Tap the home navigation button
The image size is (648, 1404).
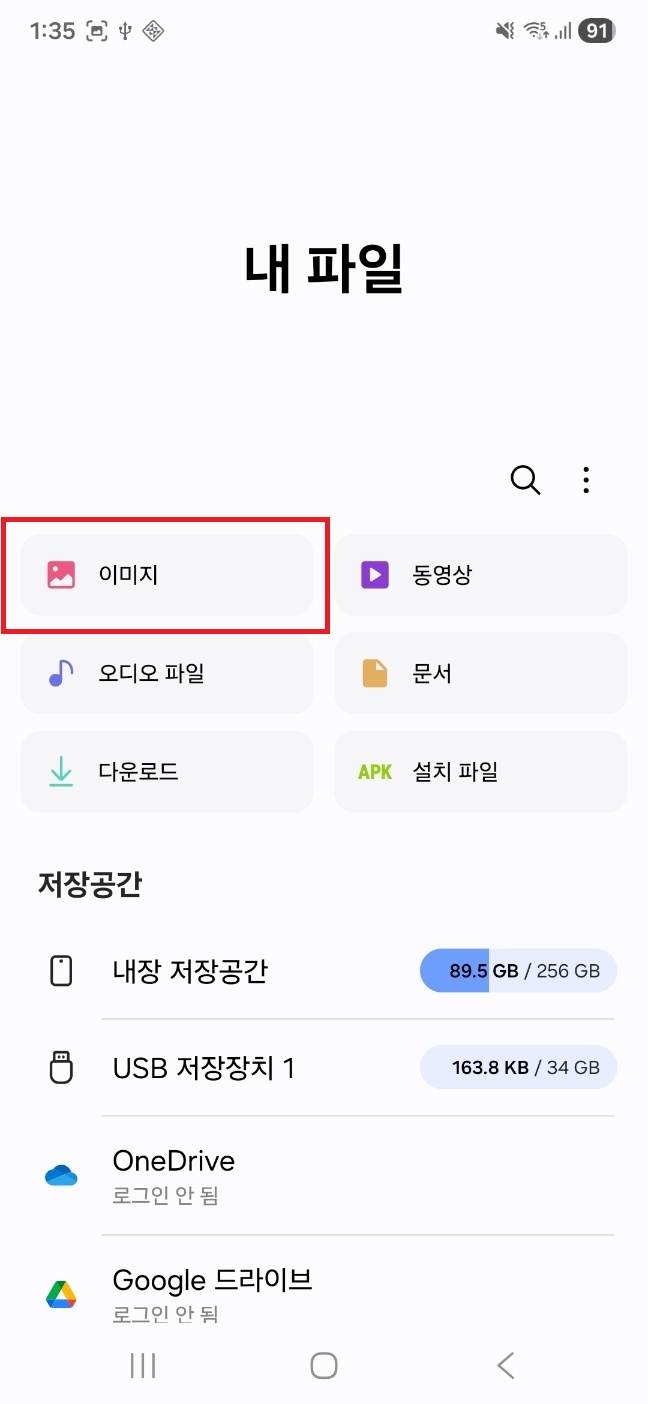[324, 1365]
